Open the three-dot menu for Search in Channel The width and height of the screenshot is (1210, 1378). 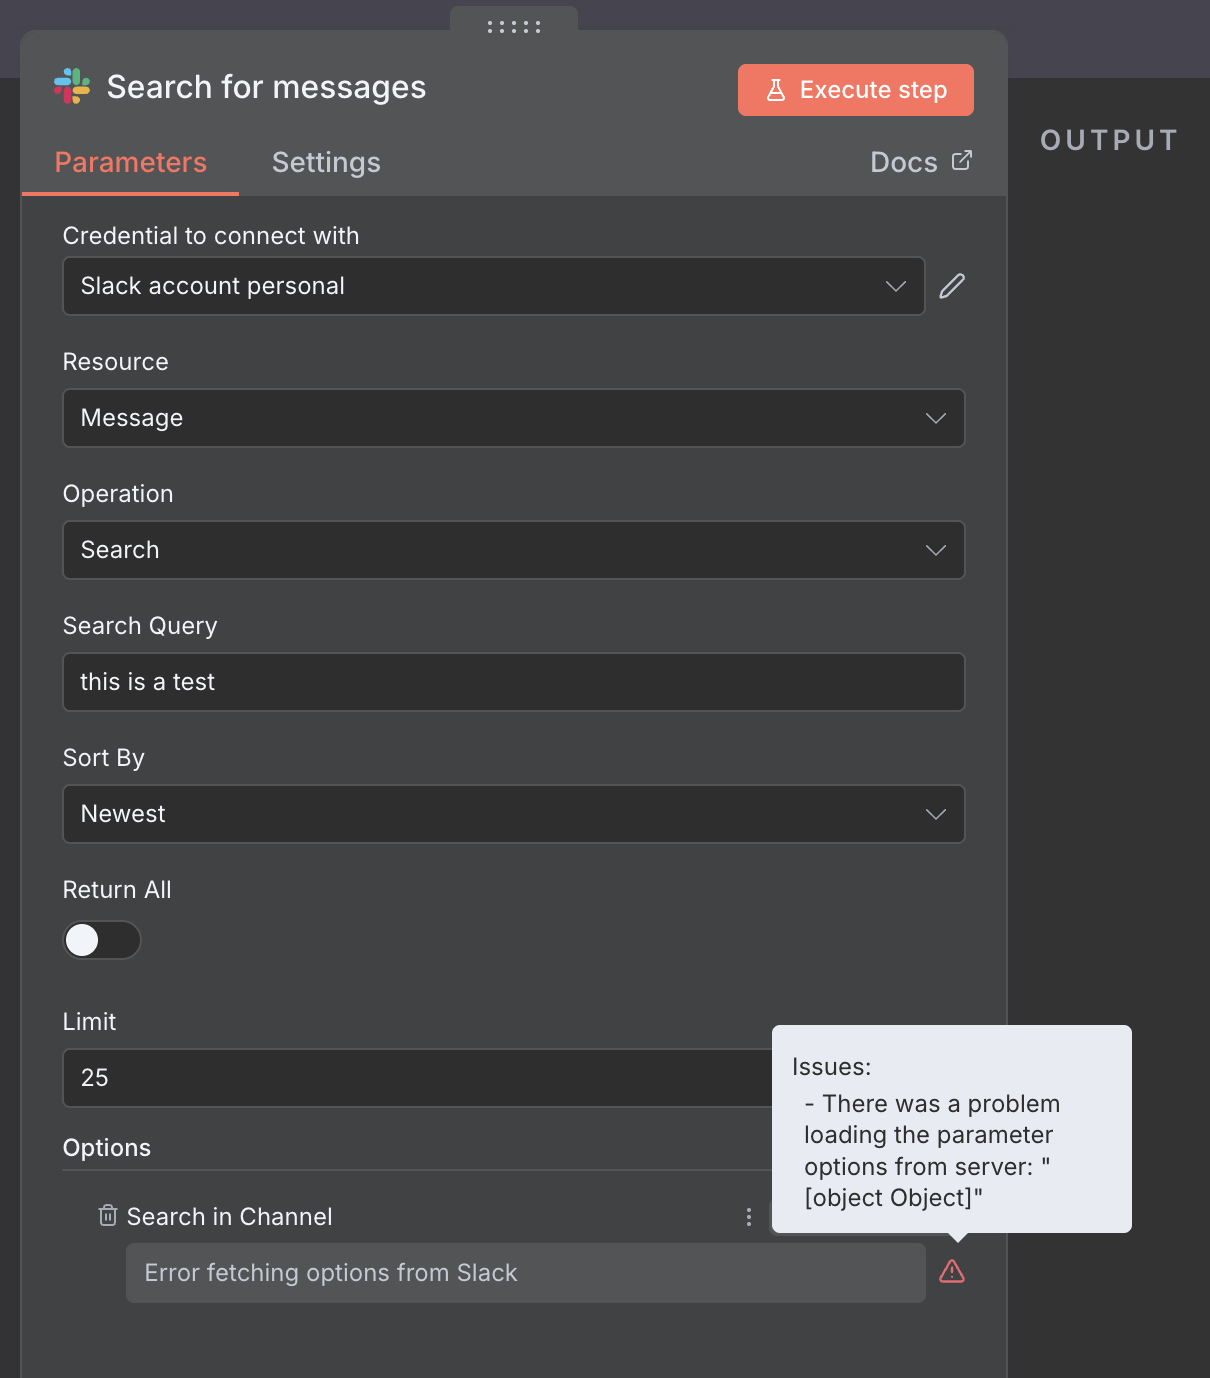click(748, 1217)
